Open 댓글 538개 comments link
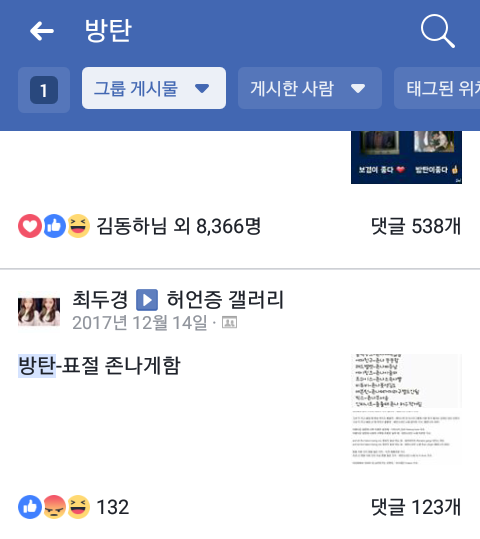 click(416, 226)
